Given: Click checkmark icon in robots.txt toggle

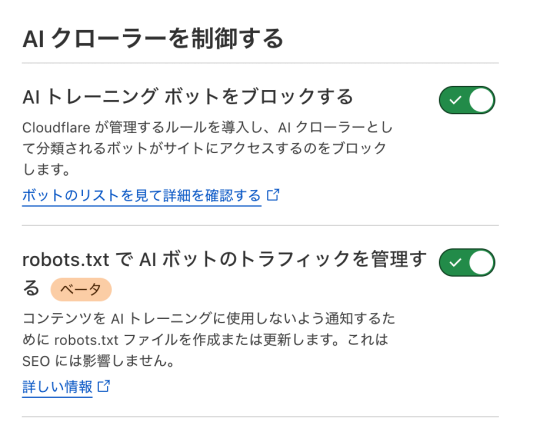Looking at the screenshot, I should (x=455, y=263).
